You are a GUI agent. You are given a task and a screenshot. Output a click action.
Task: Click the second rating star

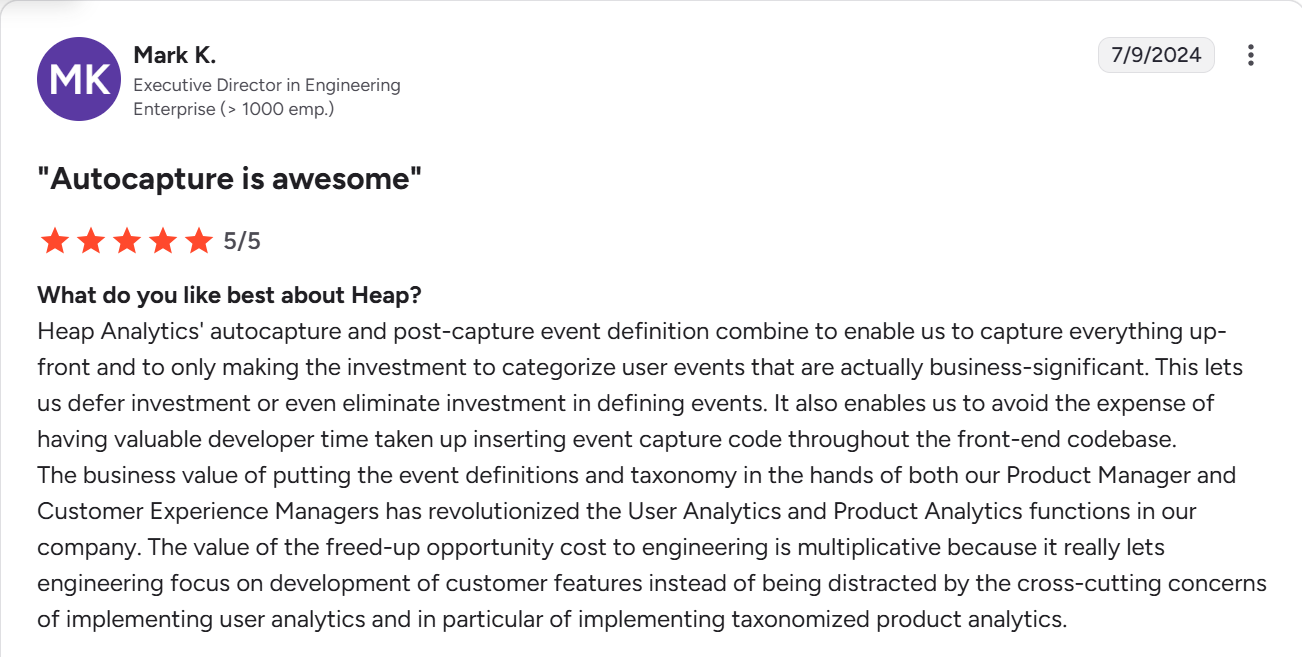click(90, 241)
